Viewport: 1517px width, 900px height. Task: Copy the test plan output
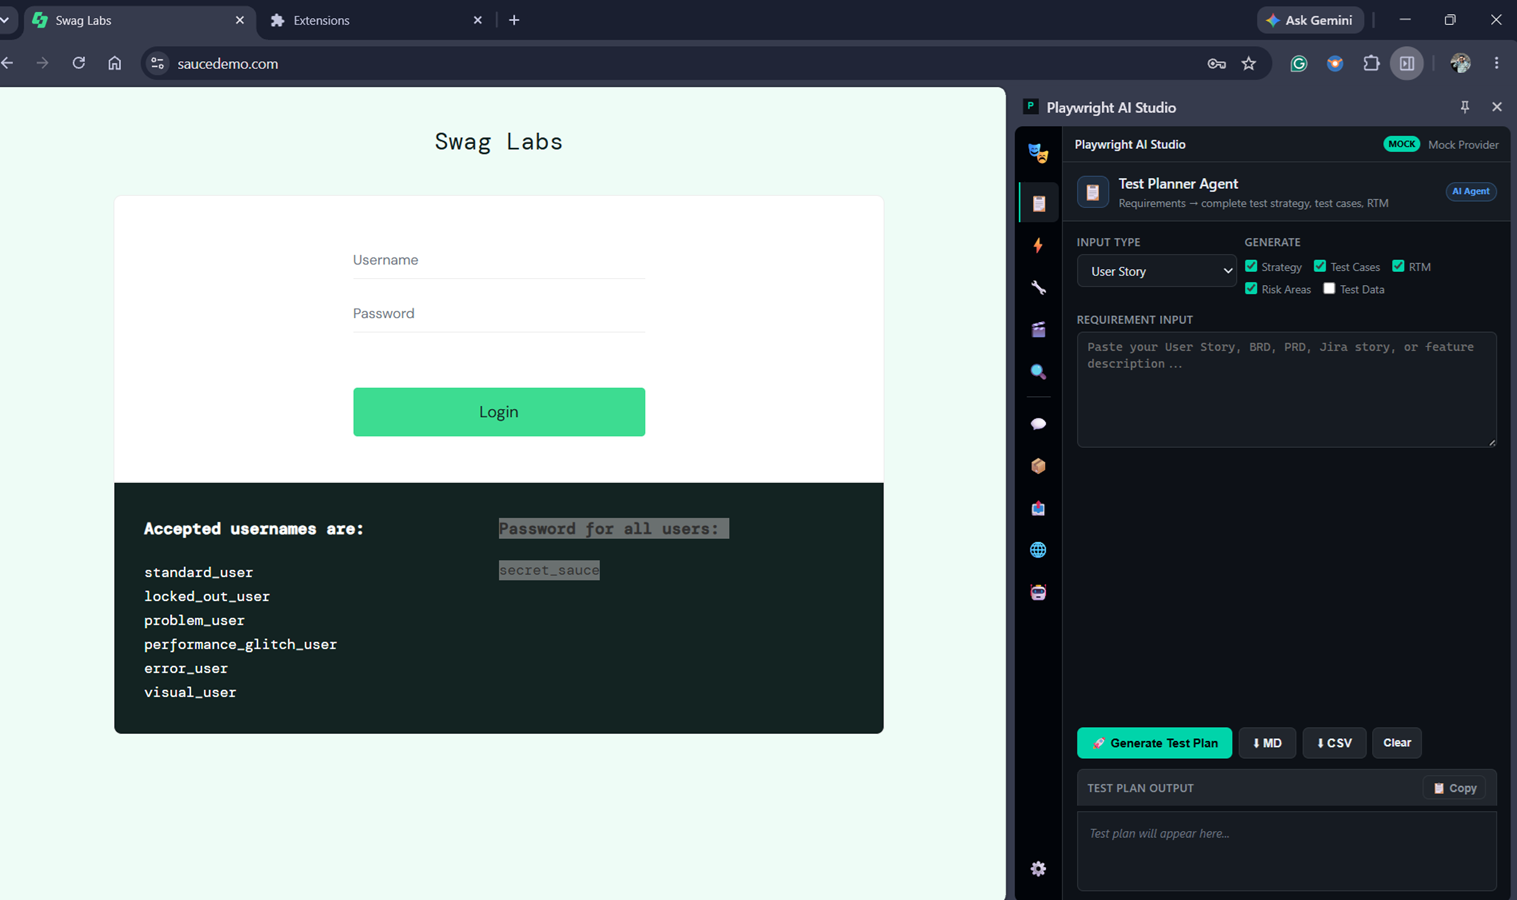pyautogui.click(x=1455, y=788)
